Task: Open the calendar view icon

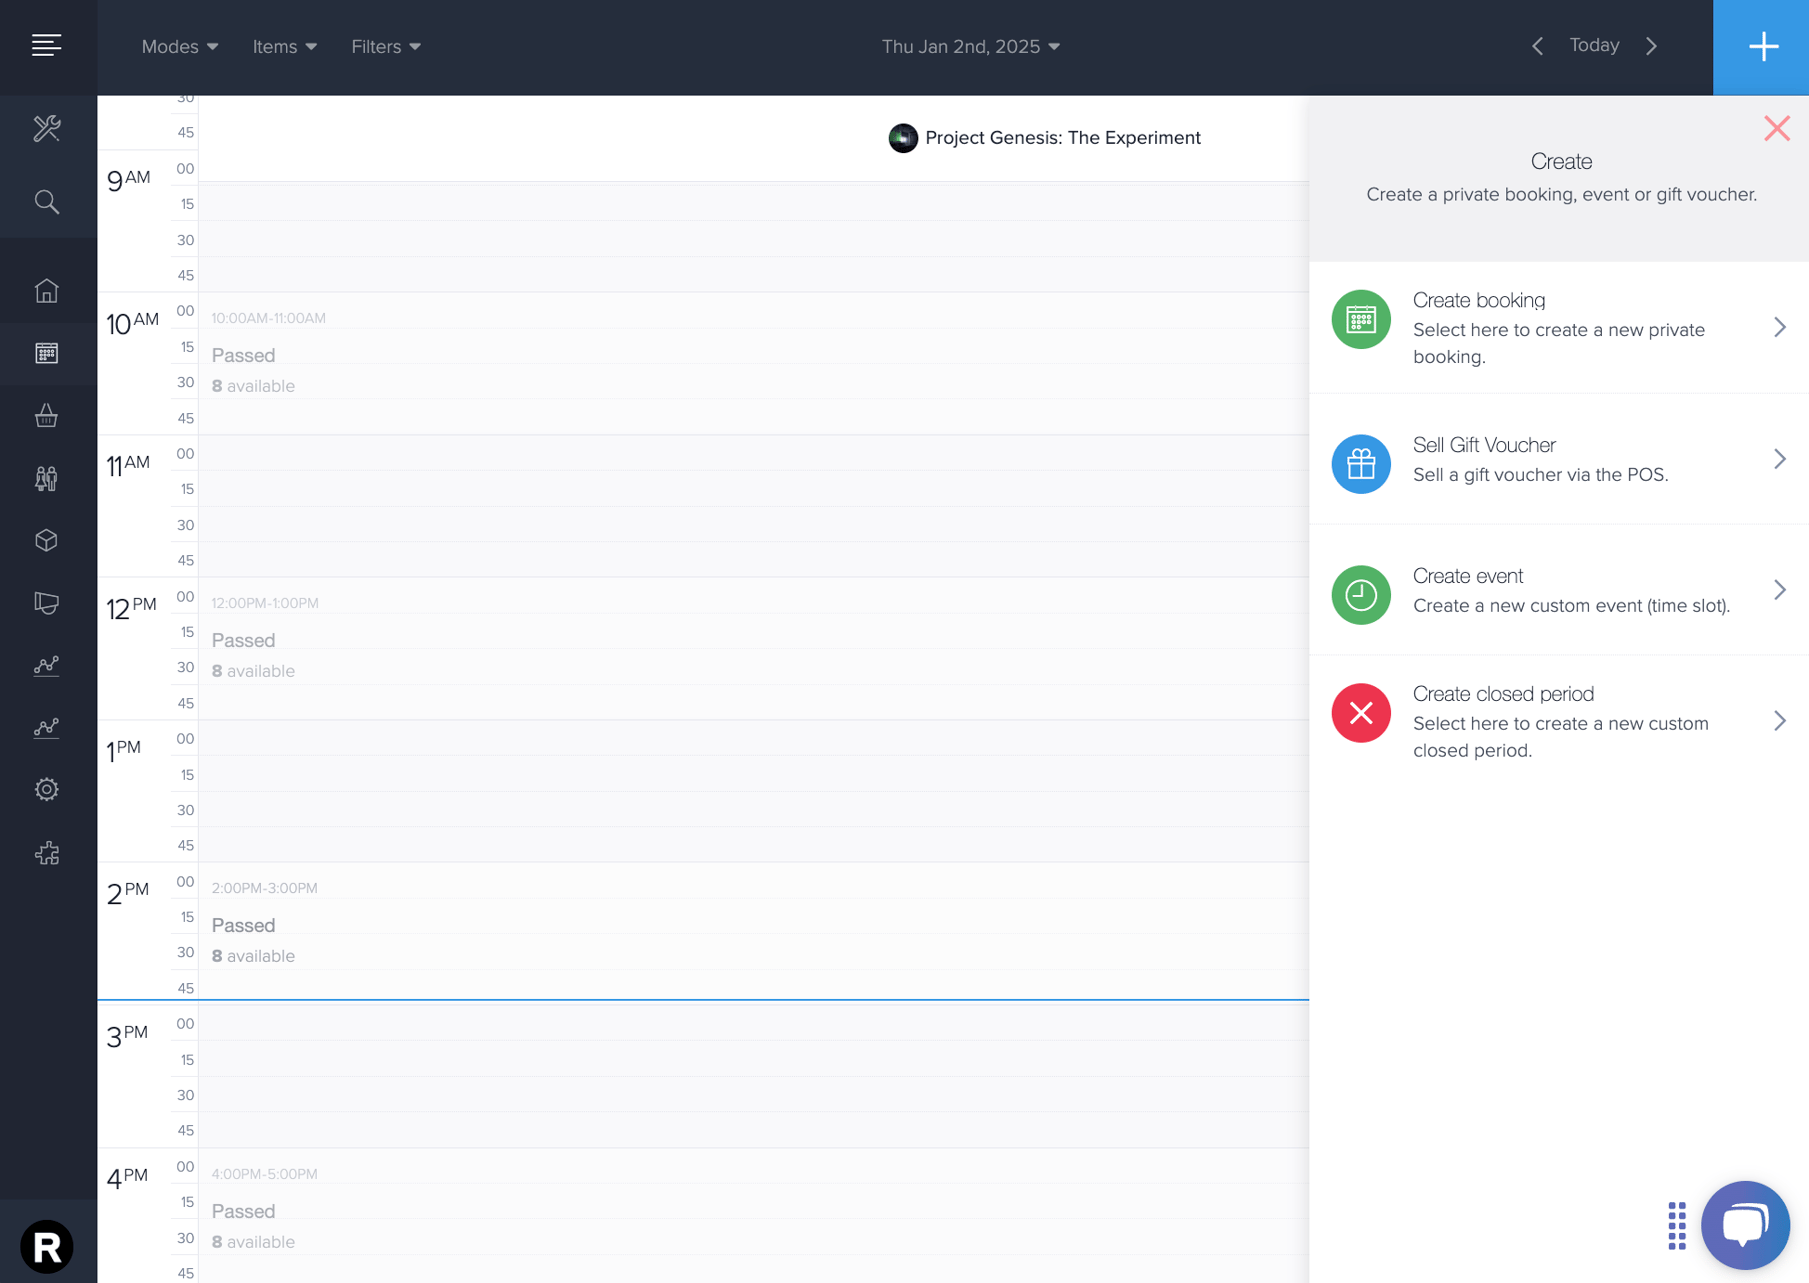Action: pos(47,353)
